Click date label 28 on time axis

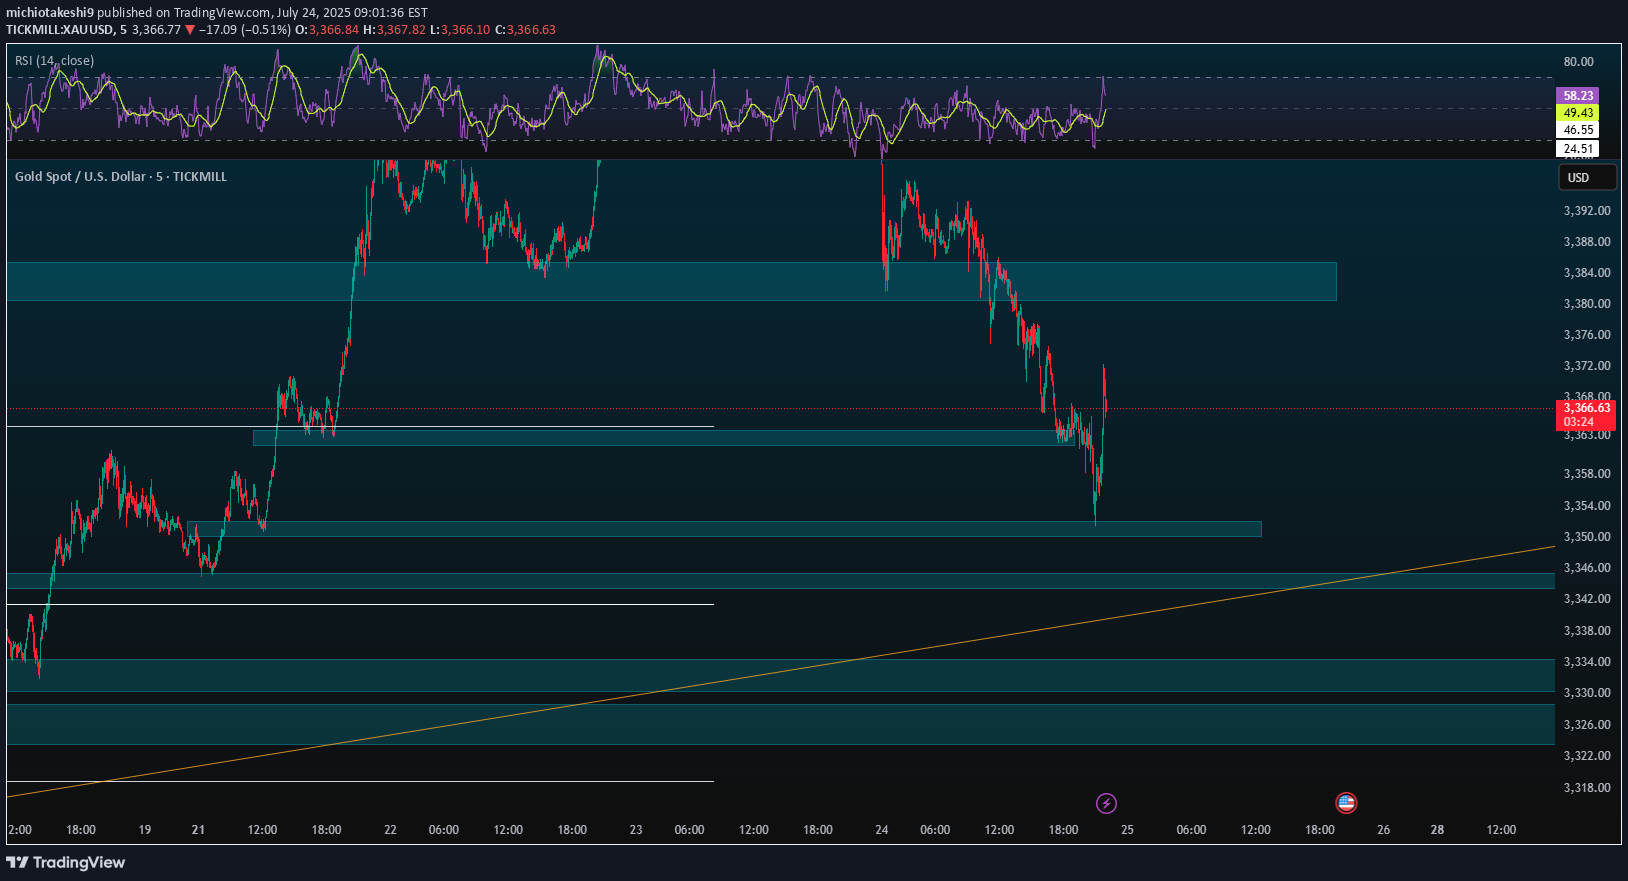click(x=1437, y=830)
